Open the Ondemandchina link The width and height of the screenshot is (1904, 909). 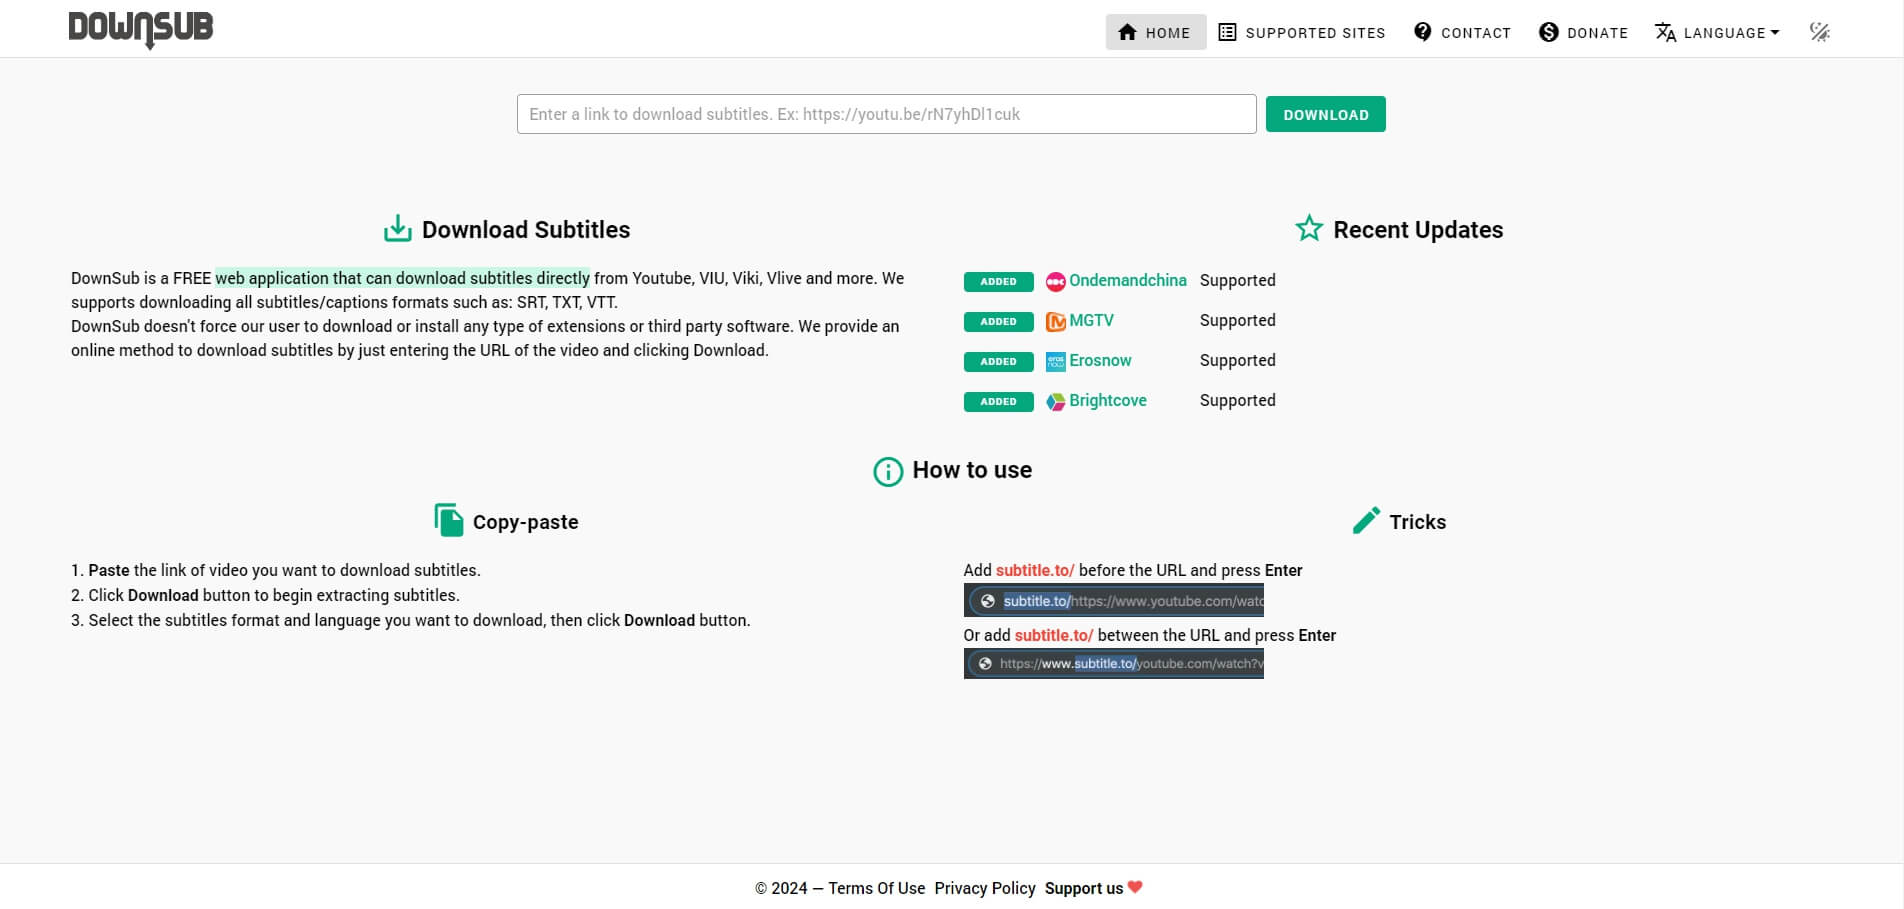pos(1127,280)
